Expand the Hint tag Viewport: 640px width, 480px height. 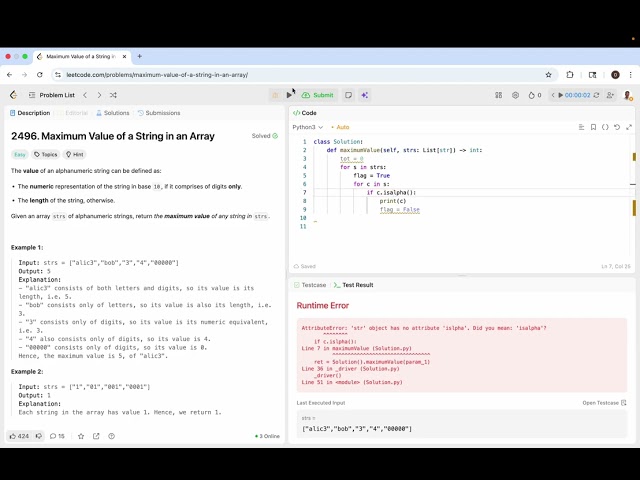tap(75, 155)
